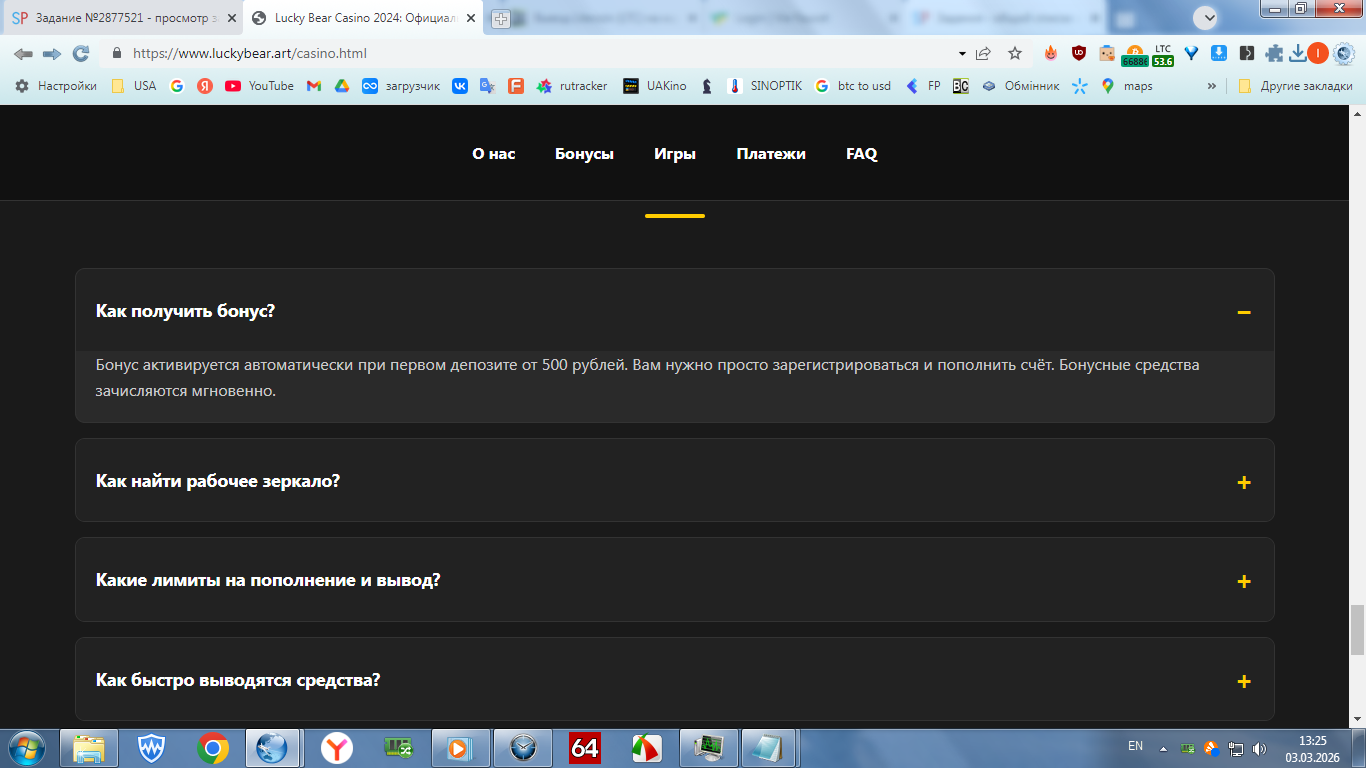Show browser downloads via tray arrow icon

[1298, 54]
